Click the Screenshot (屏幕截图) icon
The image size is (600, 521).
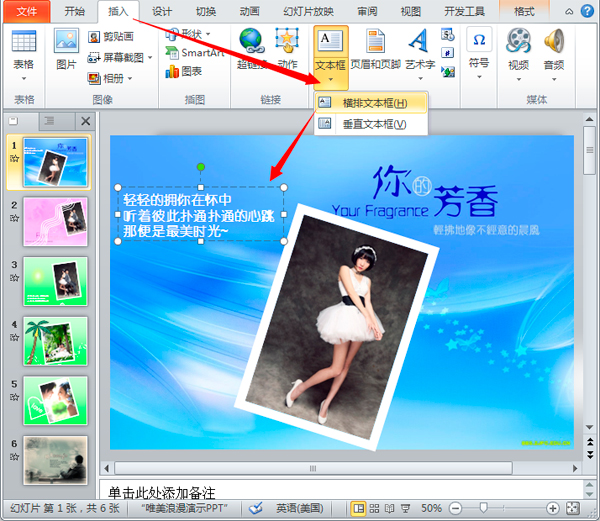94,58
